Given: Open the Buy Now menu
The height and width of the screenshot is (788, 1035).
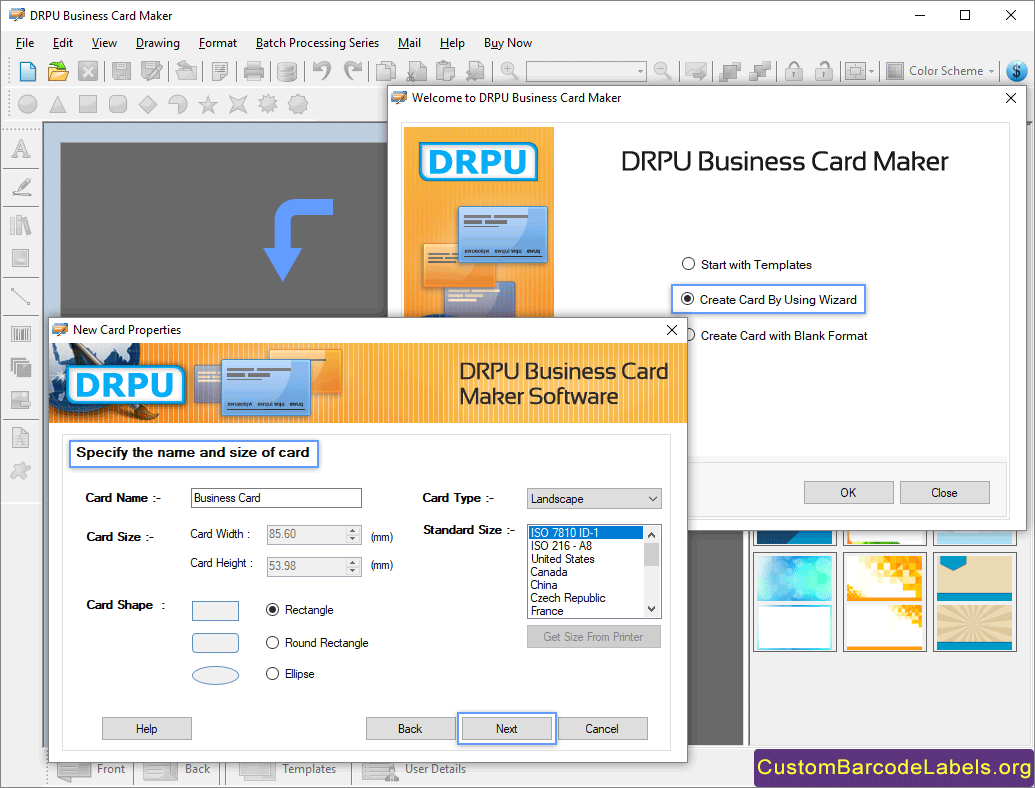Looking at the screenshot, I should click(508, 43).
